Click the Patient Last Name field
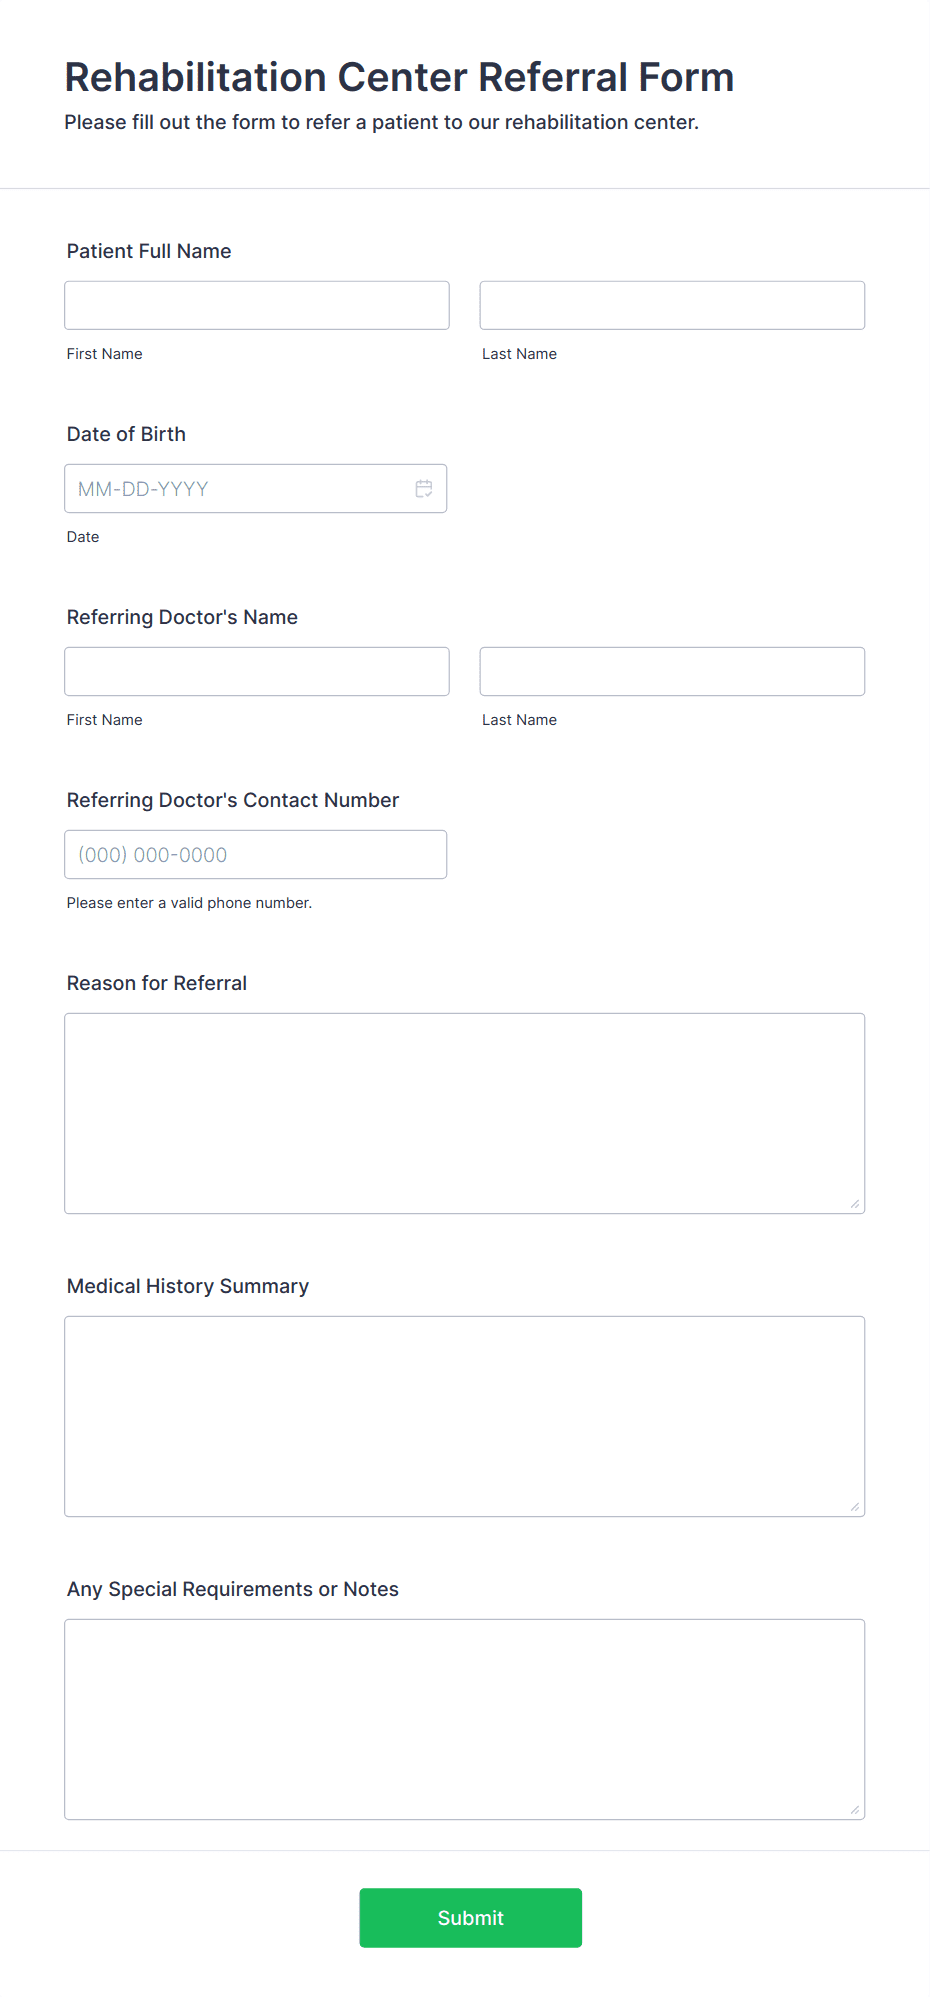 tap(672, 305)
